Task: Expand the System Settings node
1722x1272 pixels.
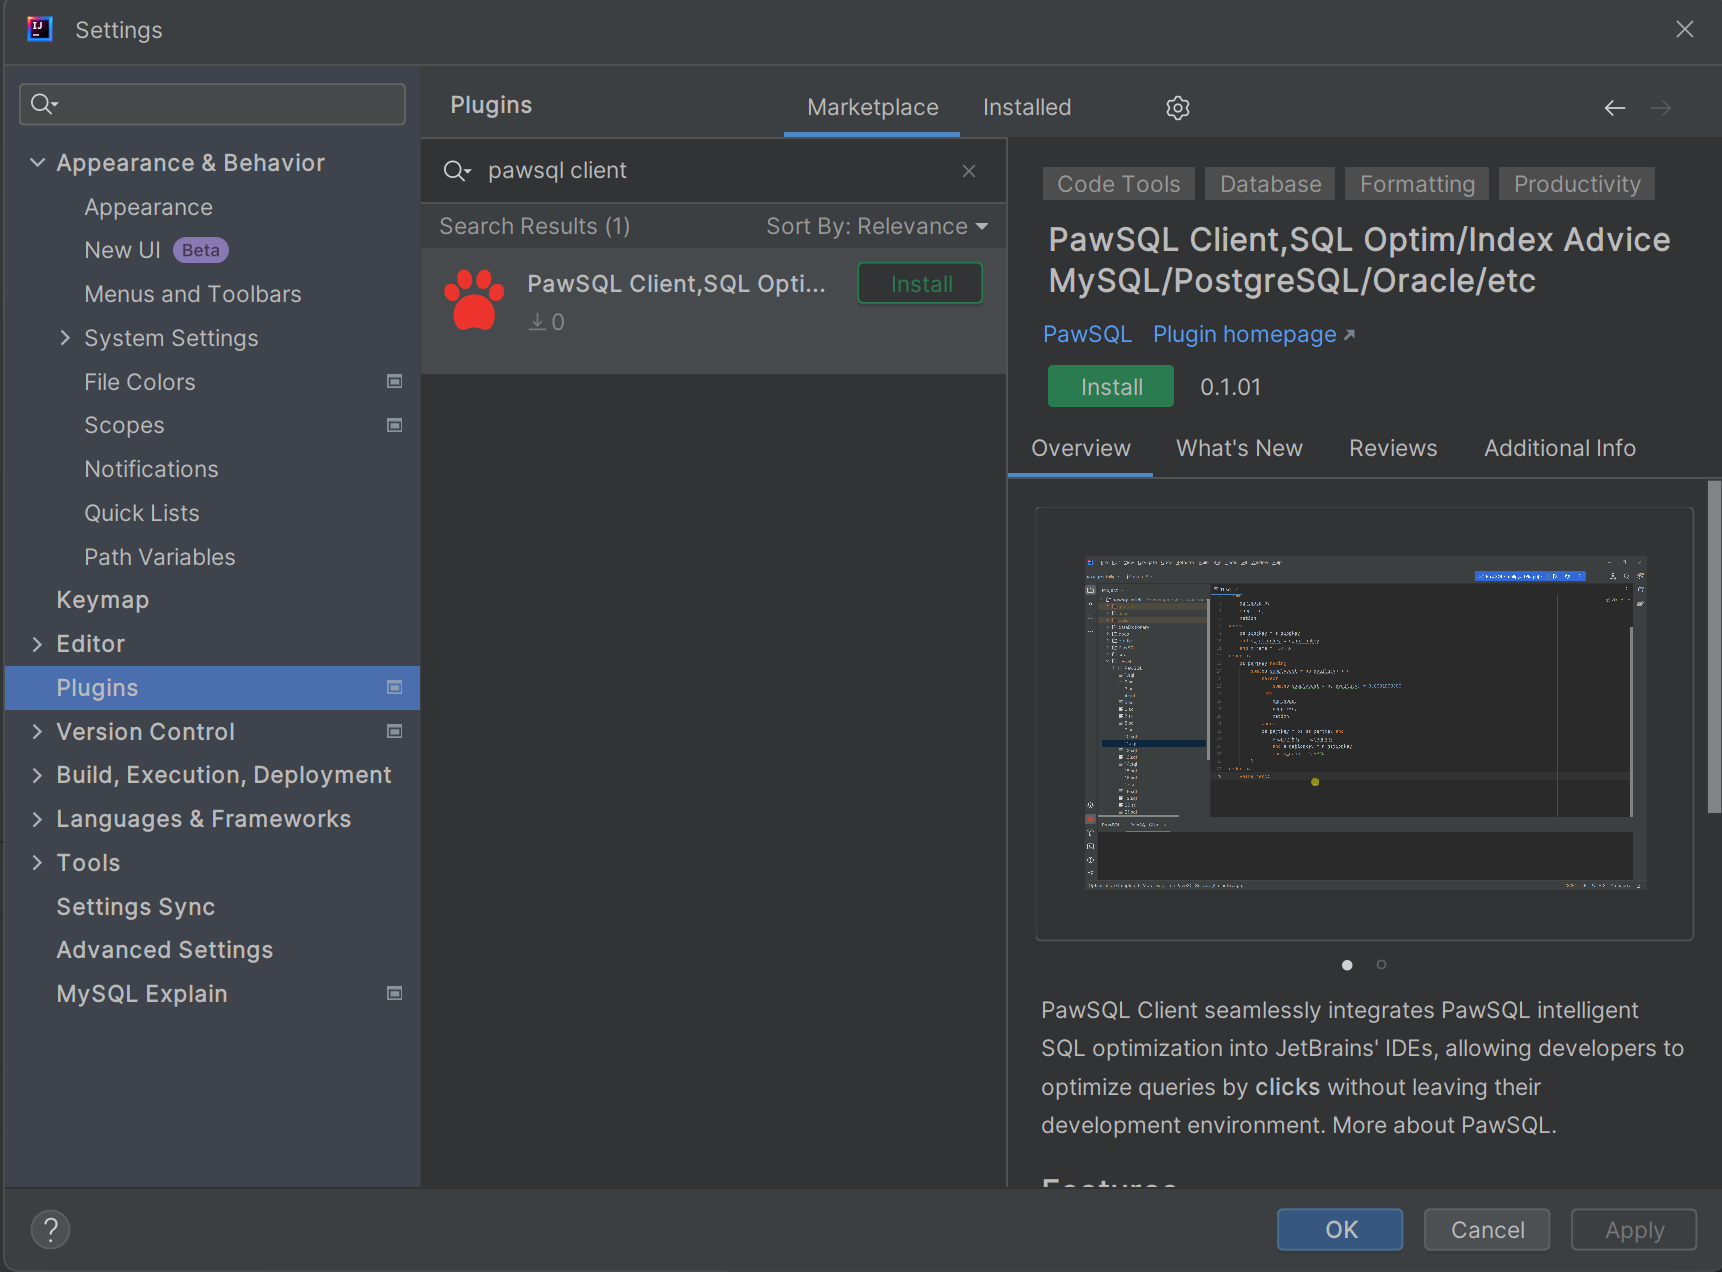Action: [65, 338]
